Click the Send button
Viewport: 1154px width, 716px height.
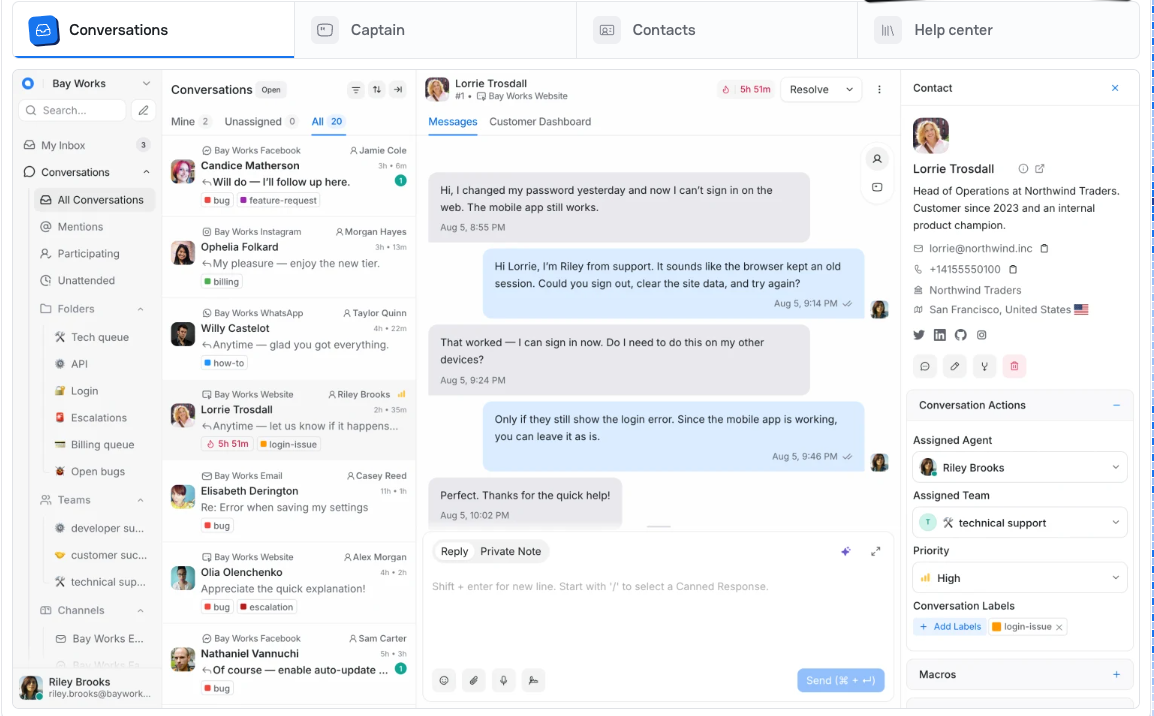click(840, 681)
